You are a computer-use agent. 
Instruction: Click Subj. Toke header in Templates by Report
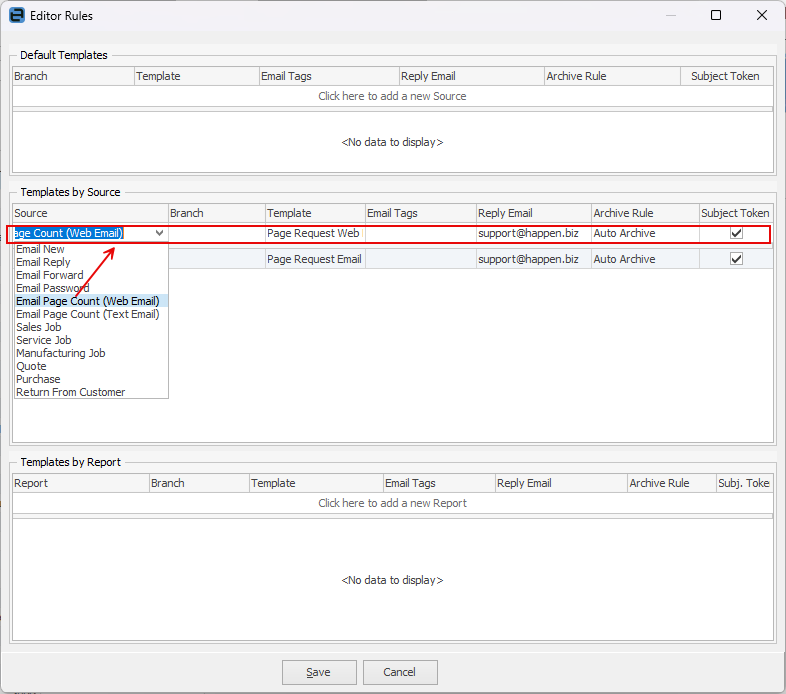[x=744, y=483]
